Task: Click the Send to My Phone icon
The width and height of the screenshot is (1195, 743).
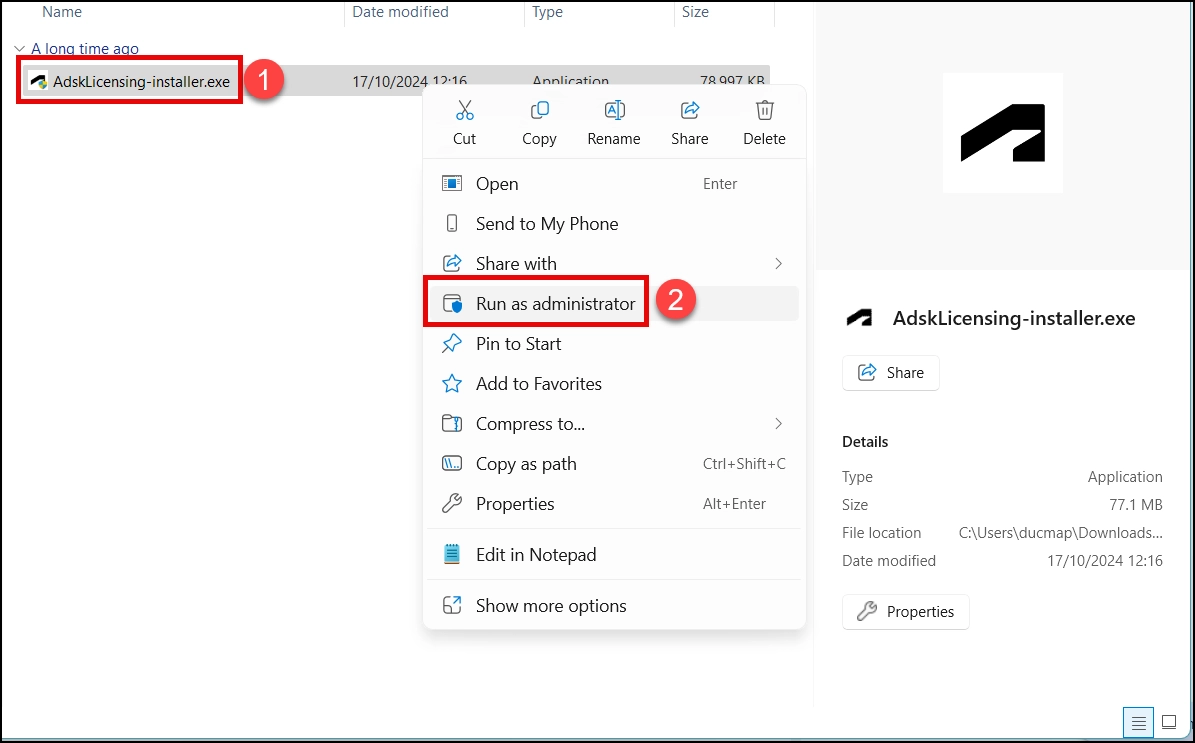Action: coord(452,223)
